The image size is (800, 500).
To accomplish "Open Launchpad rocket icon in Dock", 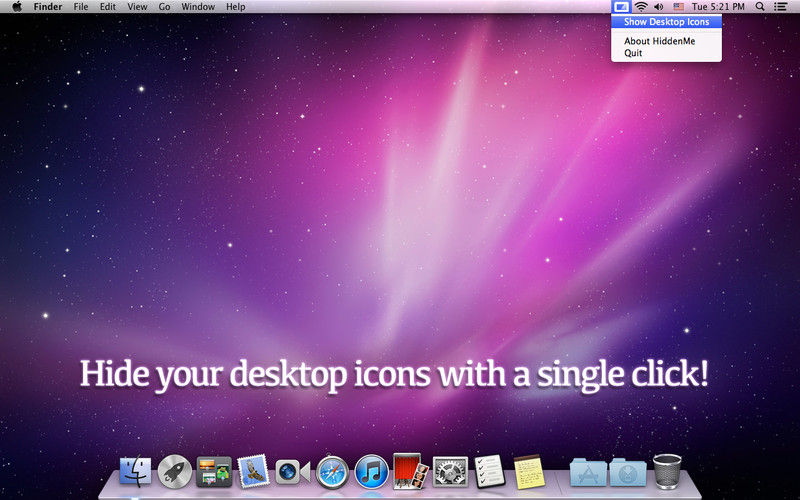I will [x=174, y=471].
